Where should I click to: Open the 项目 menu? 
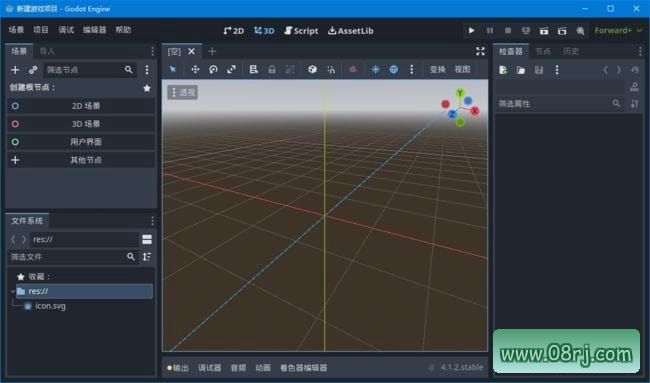tap(41, 30)
